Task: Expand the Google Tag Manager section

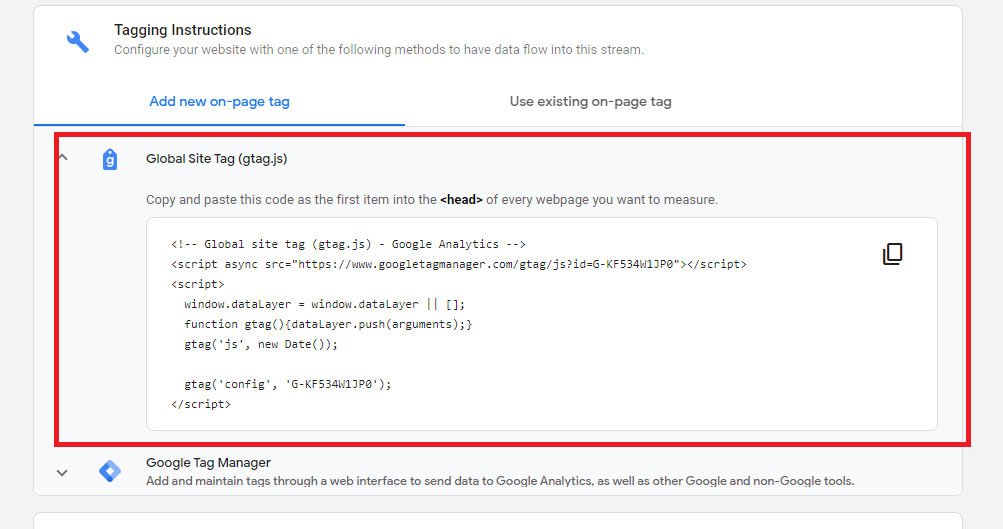Action: point(62,473)
